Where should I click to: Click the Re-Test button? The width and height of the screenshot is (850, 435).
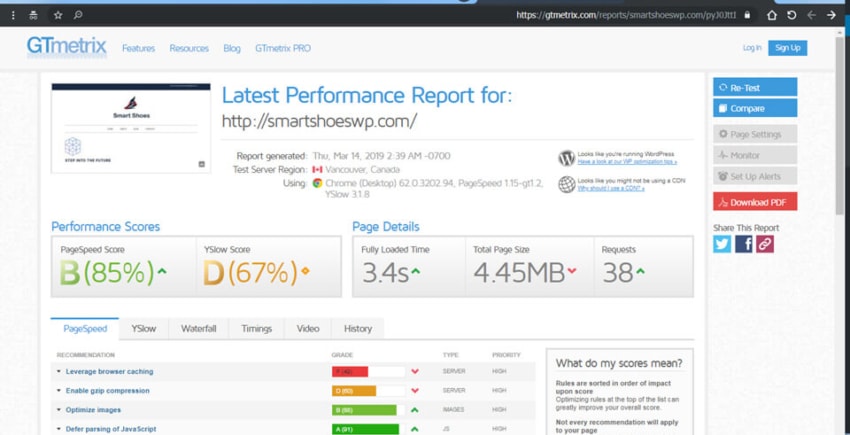tap(755, 87)
